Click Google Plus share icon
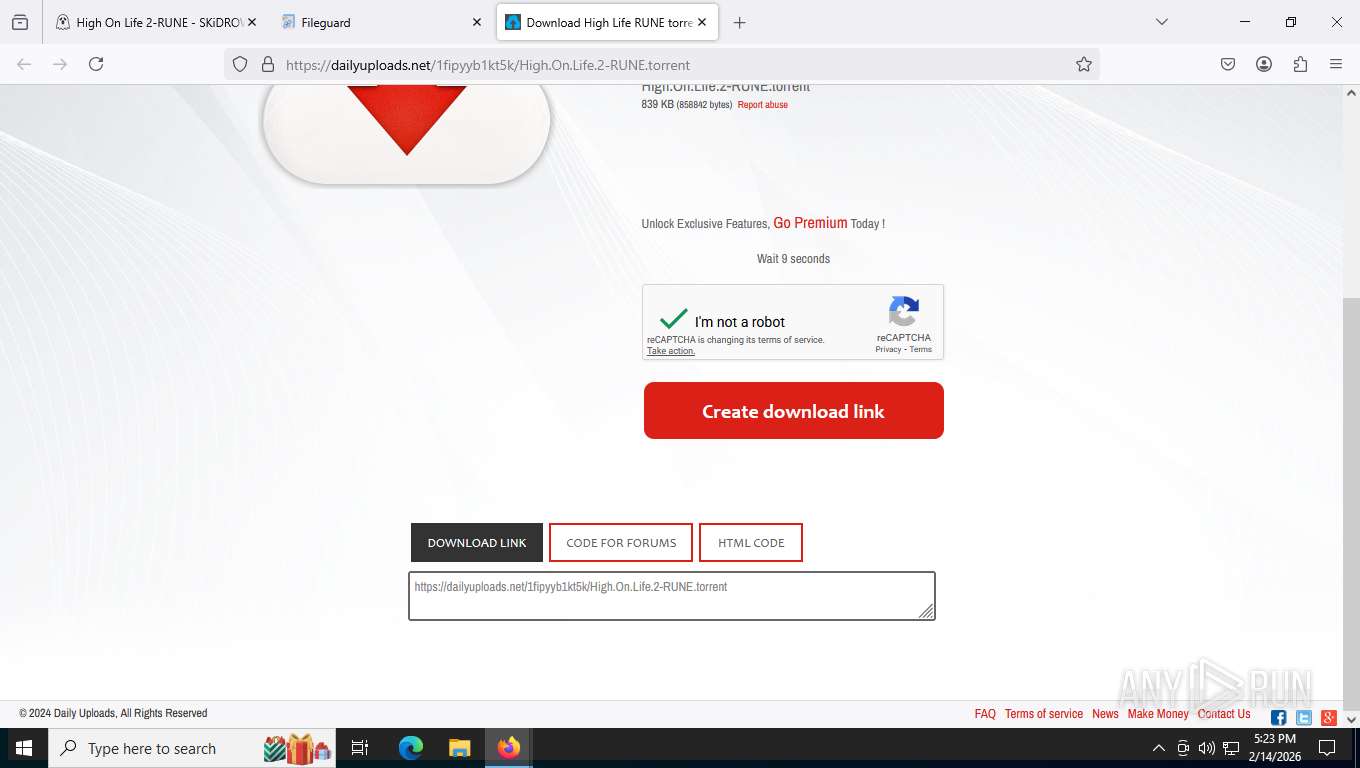 coord(1329,718)
